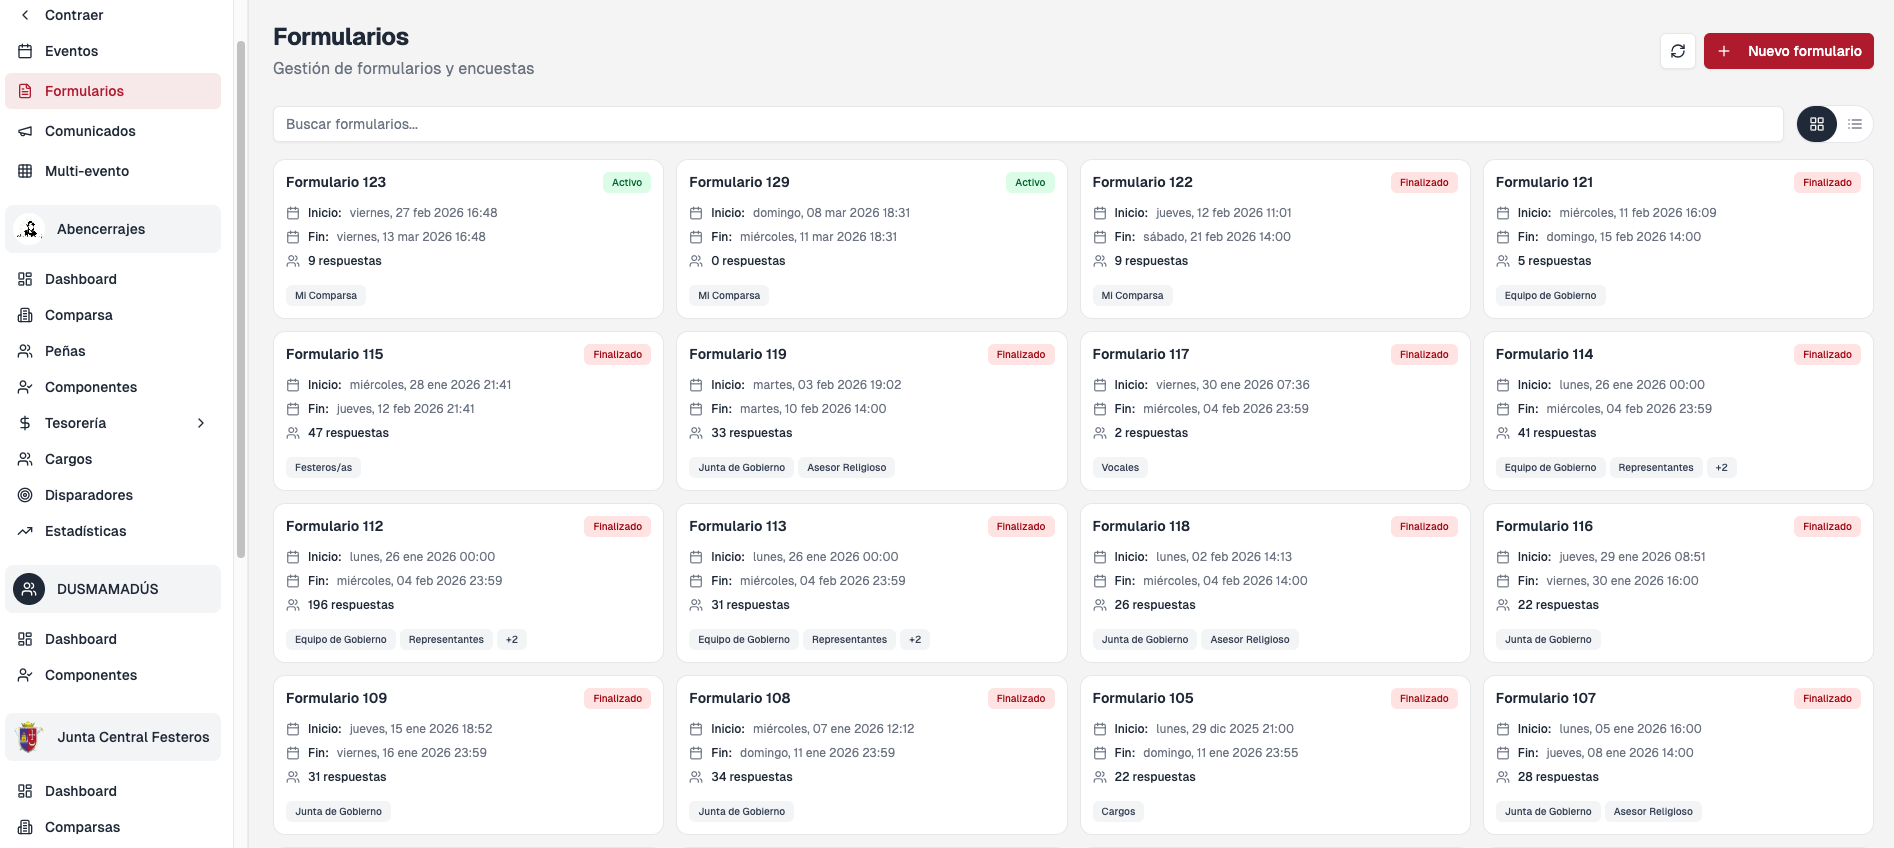Switch to list view layout
Image resolution: width=1894 pixels, height=848 pixels.
click(x=1855, y=124)
